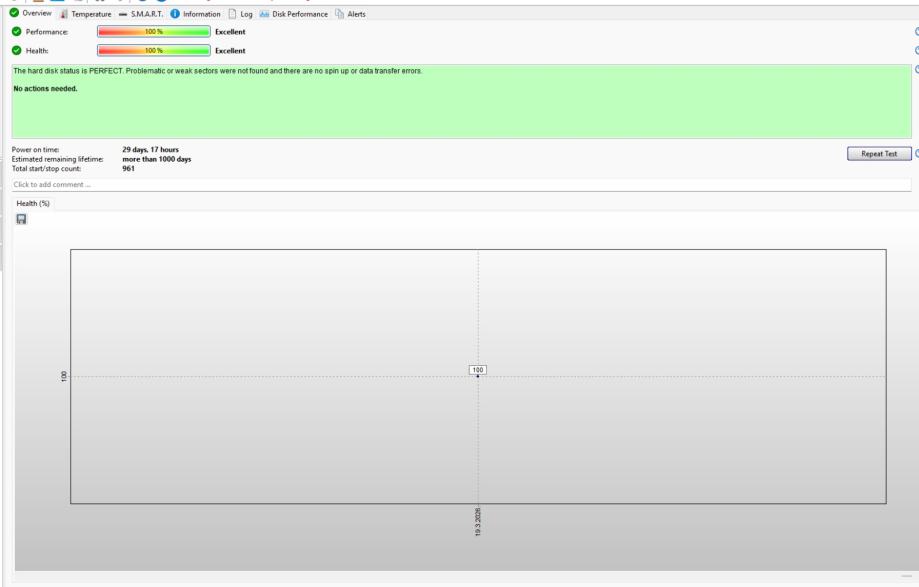
Task: Open the Disk Performance tab
Action: pos(294,14)
